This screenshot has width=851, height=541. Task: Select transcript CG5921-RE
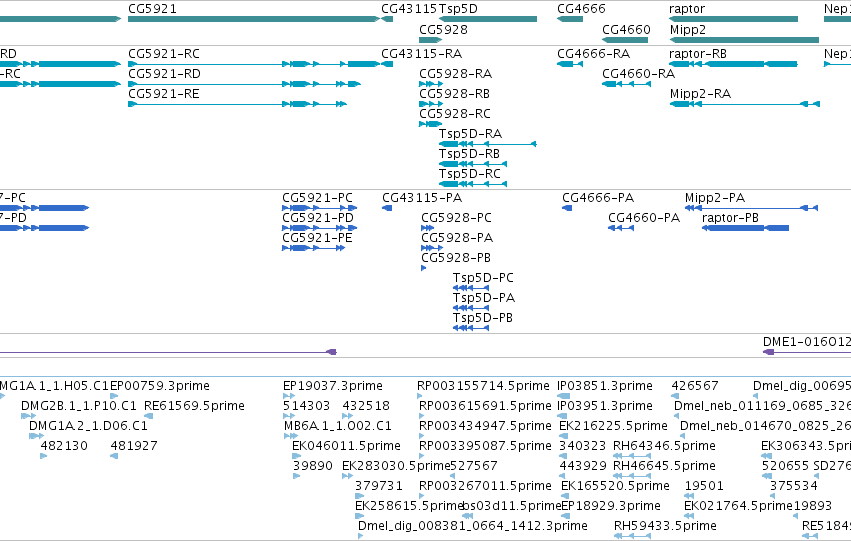tap(237, 104)
